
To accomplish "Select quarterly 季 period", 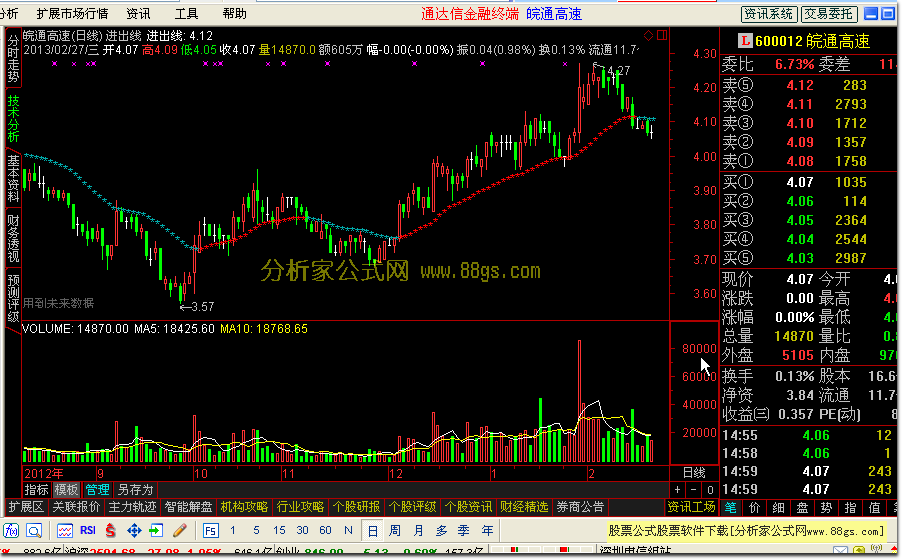I will pos(464,530).
